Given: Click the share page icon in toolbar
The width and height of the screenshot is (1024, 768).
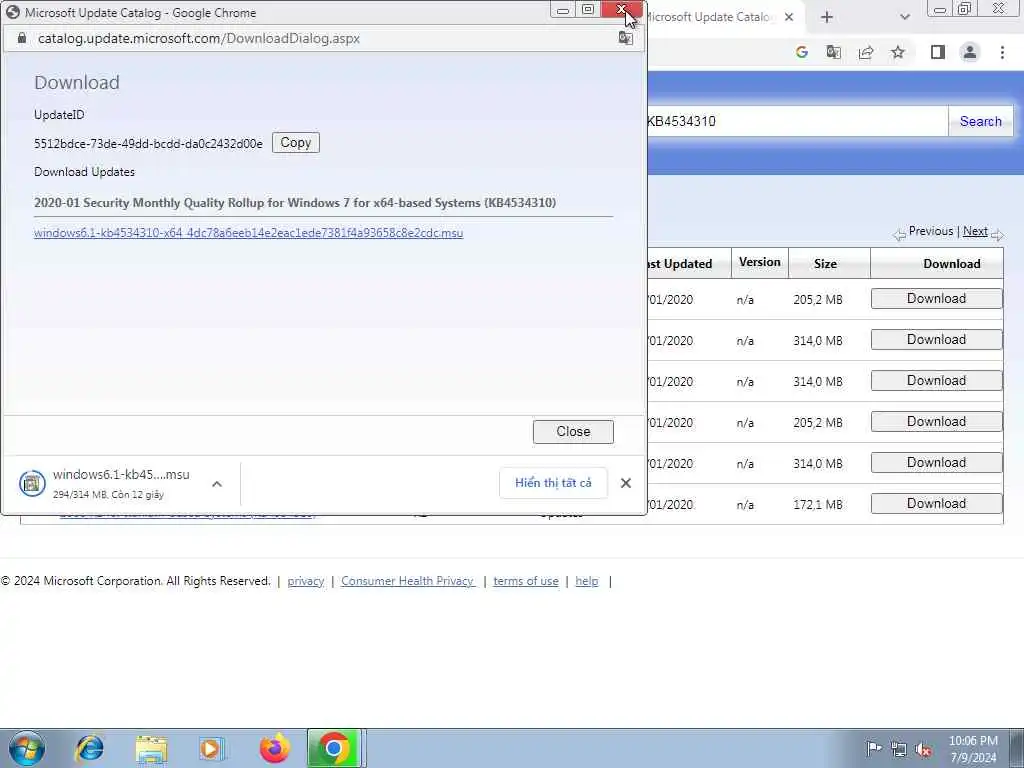Looking at the screenshot, I should click(x=866, y=52).
